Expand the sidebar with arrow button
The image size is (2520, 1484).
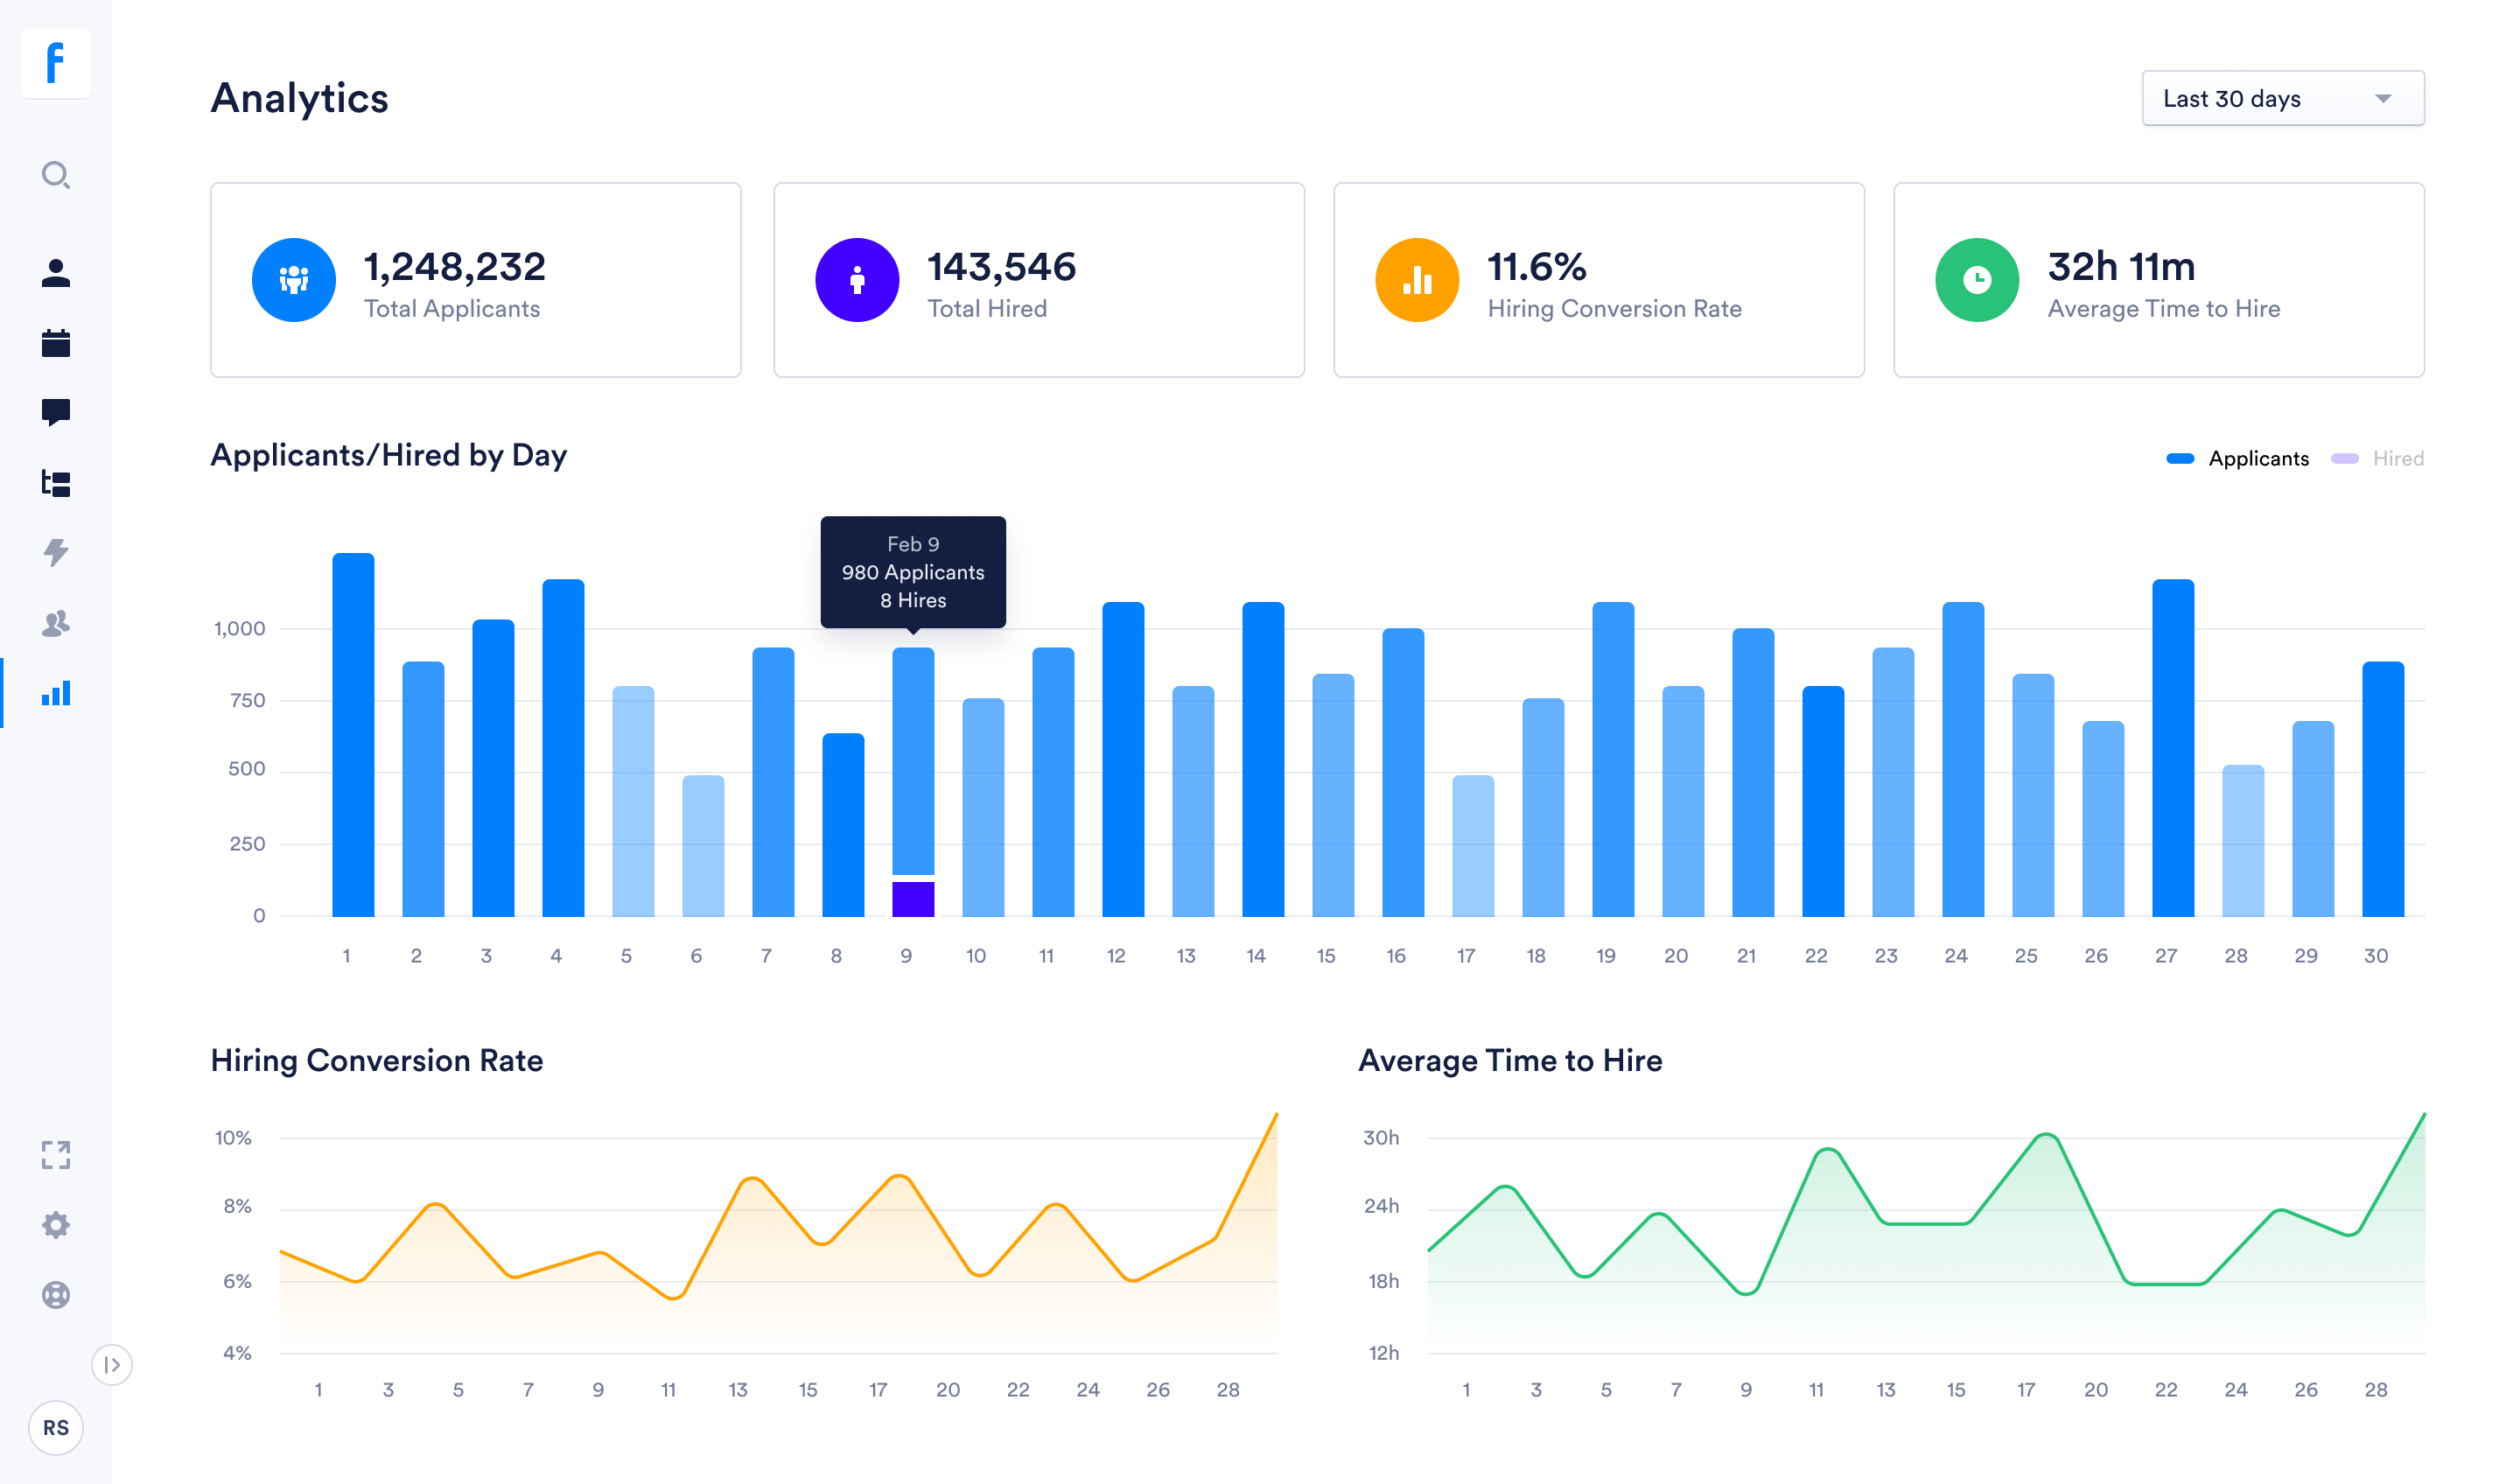click(112, 1365)
